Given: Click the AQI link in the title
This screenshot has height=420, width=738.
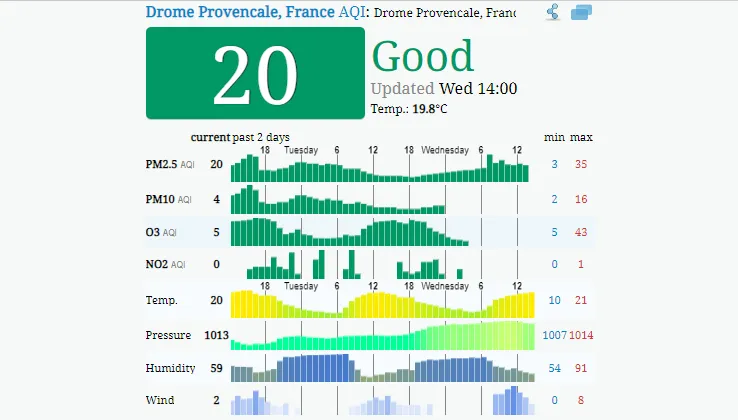Looking at the screenshot, I should coord(353,12).
